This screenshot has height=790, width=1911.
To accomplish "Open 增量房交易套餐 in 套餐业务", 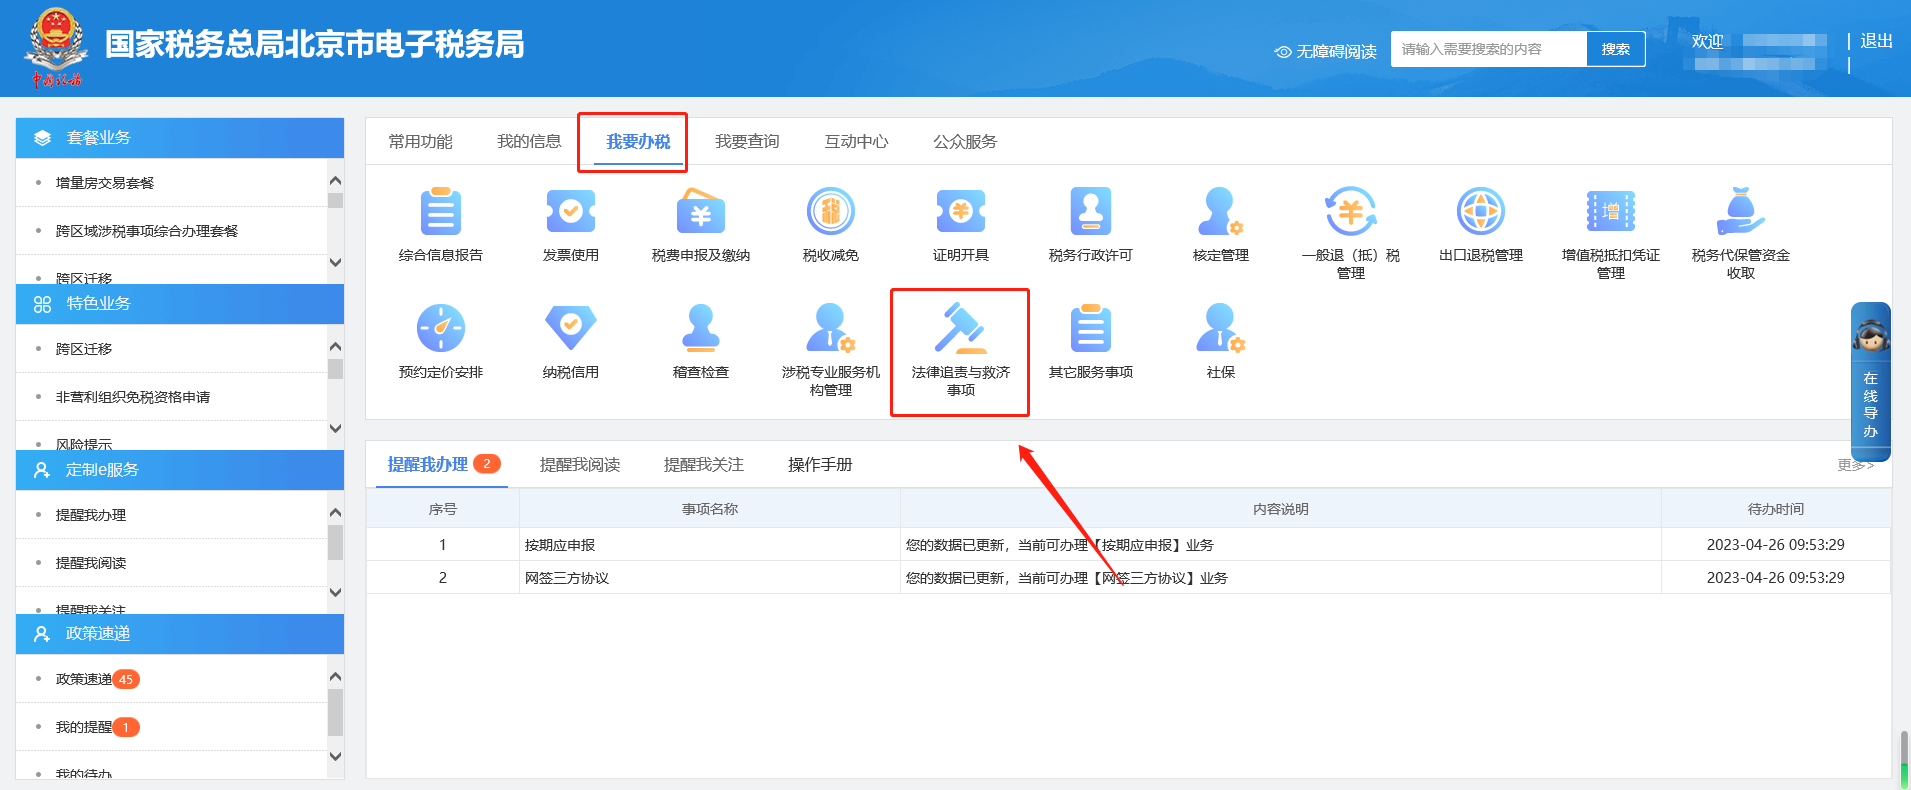I will coord(105,183).
